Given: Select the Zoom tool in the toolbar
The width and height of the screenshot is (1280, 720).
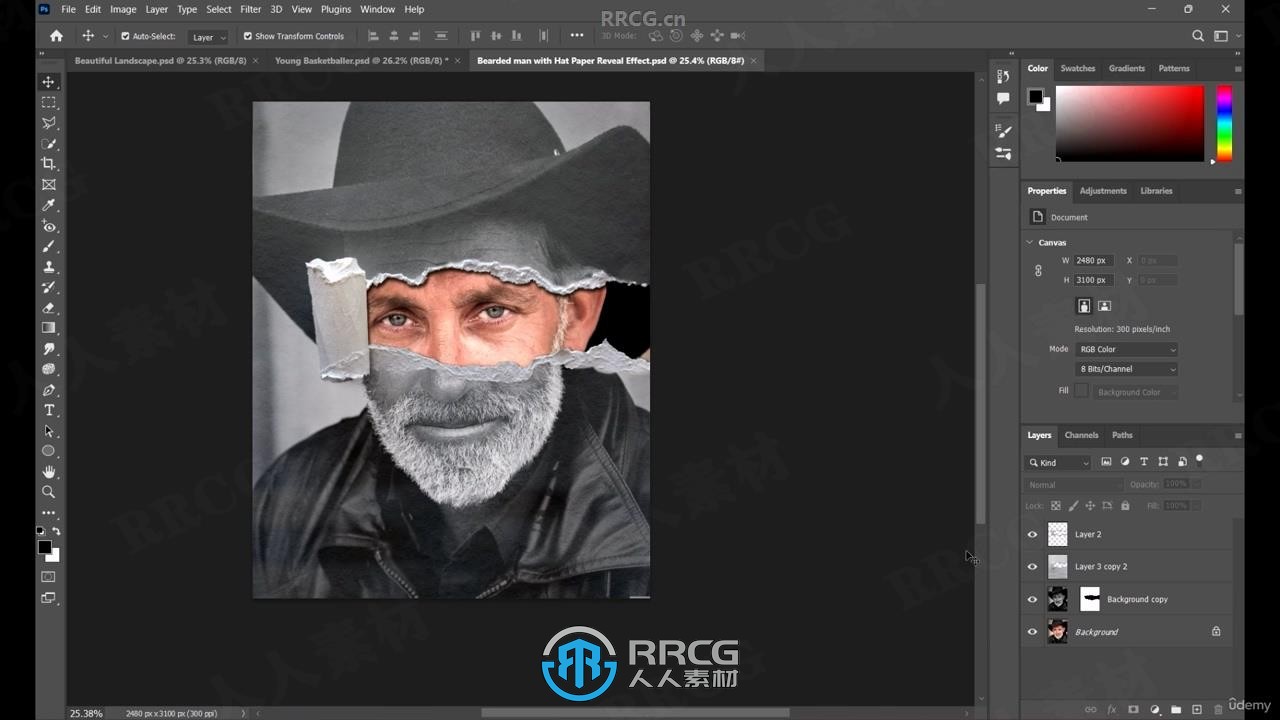Looking at the screenshot, I should coord(48,492).
